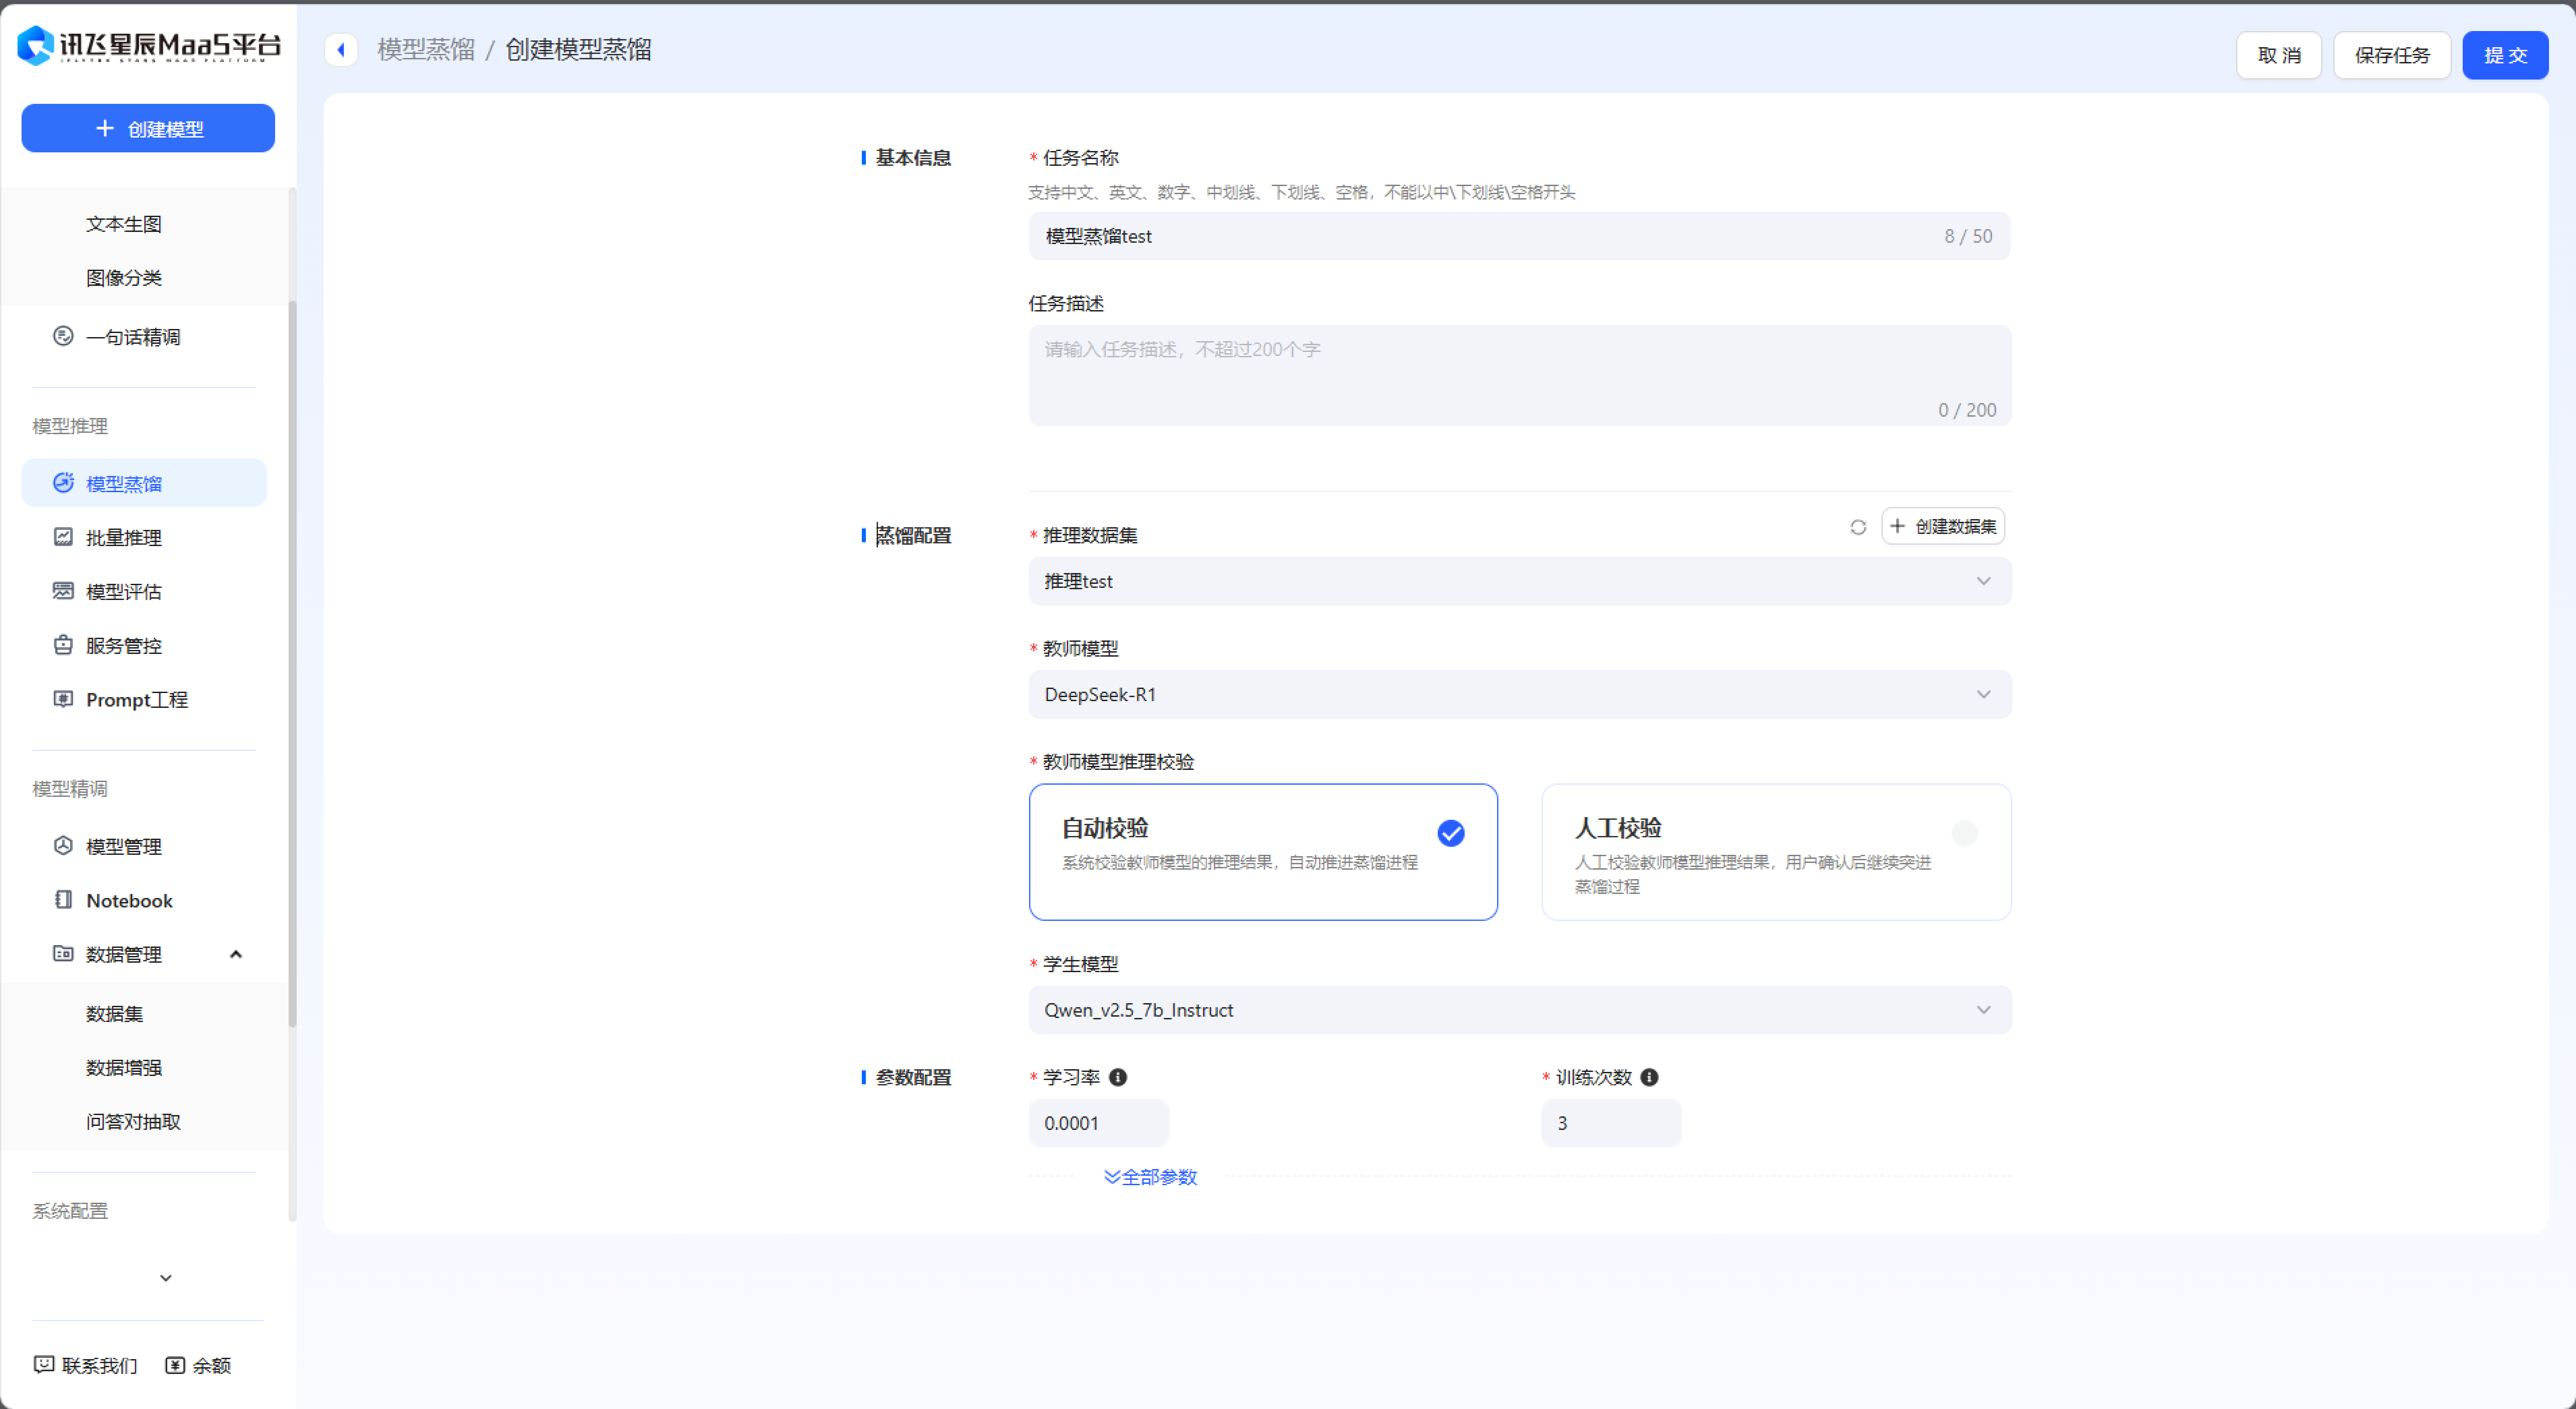Image resolution: width=2576 pixels, height=1409 pixels.
Task: Expand 全部参数 section
Action: (x=1150, y=1177)
